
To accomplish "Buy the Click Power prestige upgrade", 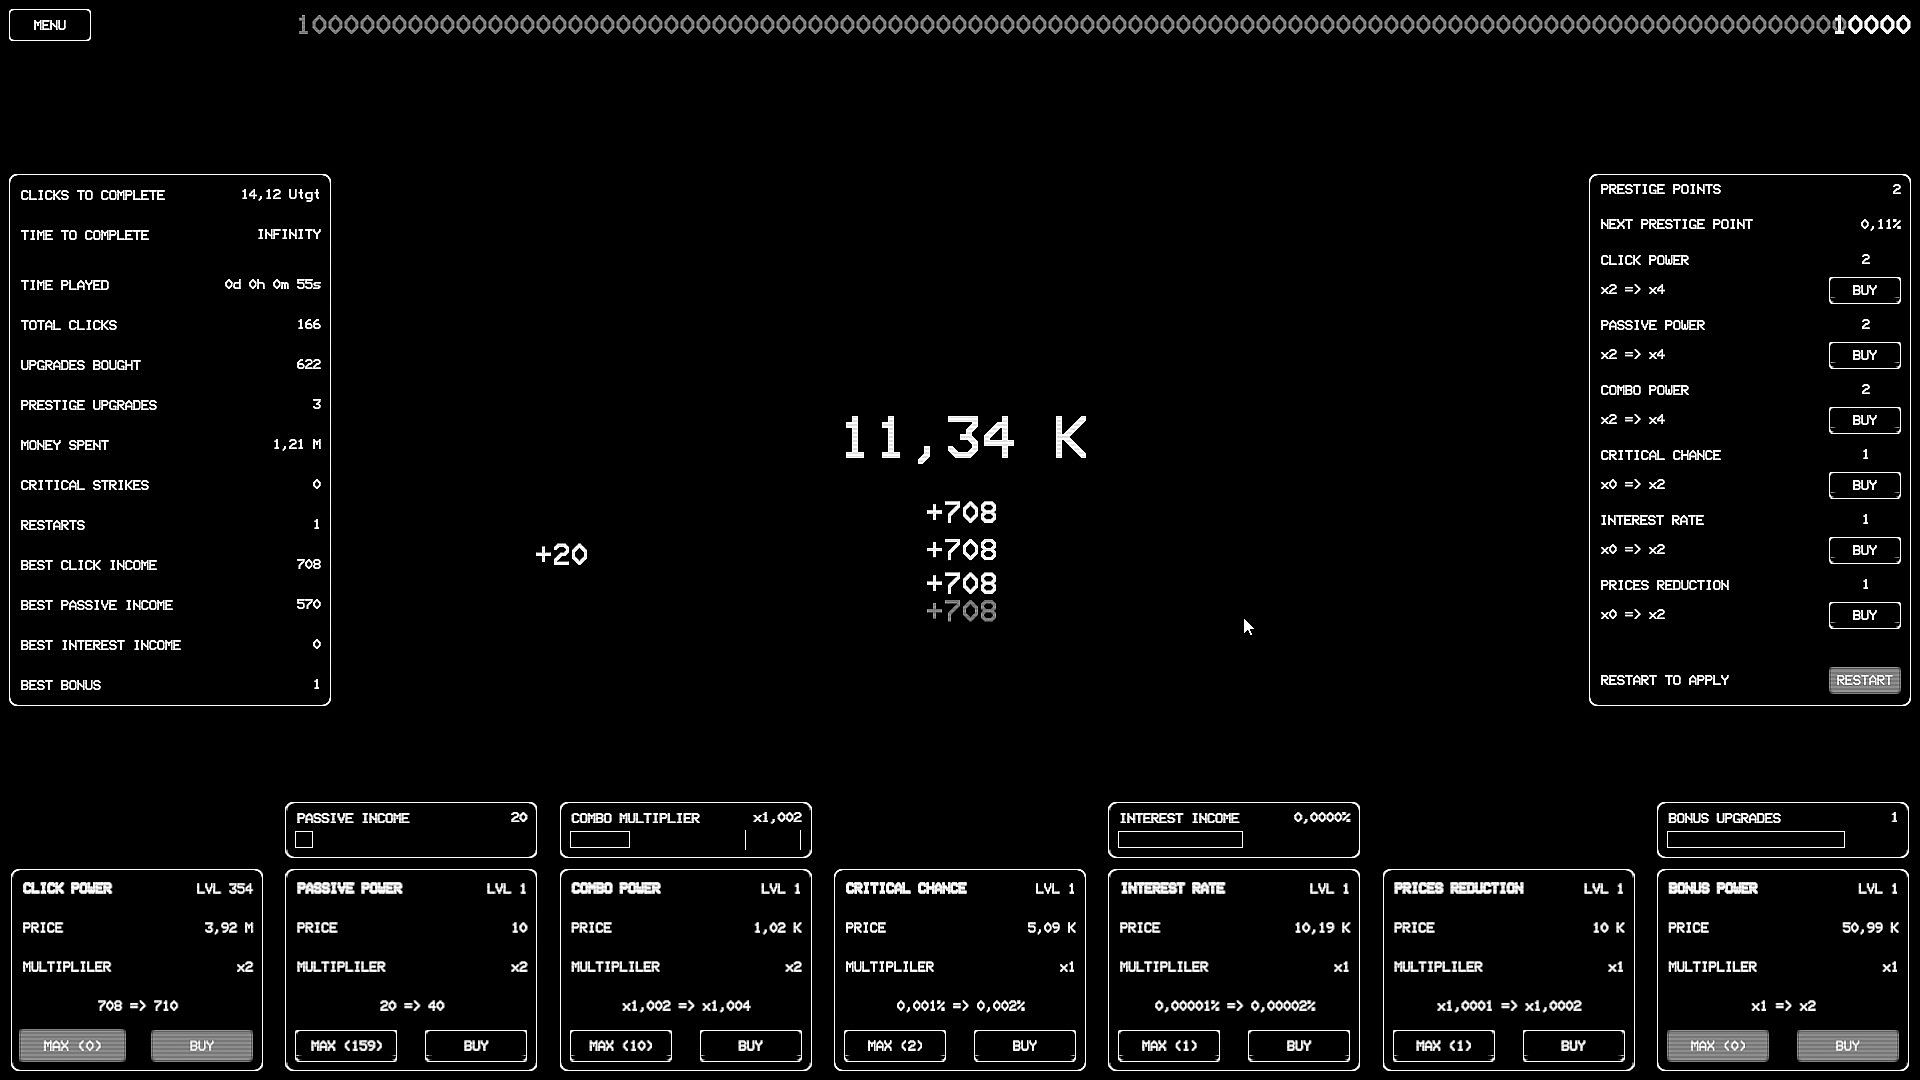I will (x=1864, y=290).
